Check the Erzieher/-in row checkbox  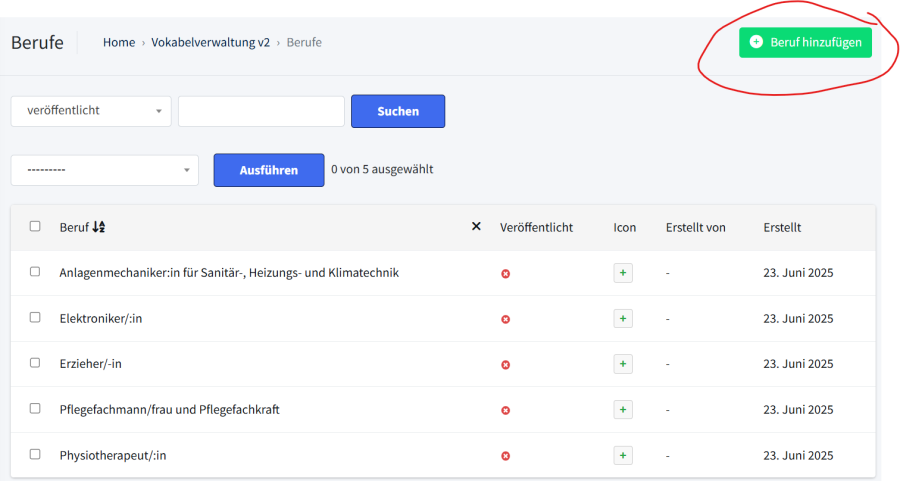click(35, 363)
